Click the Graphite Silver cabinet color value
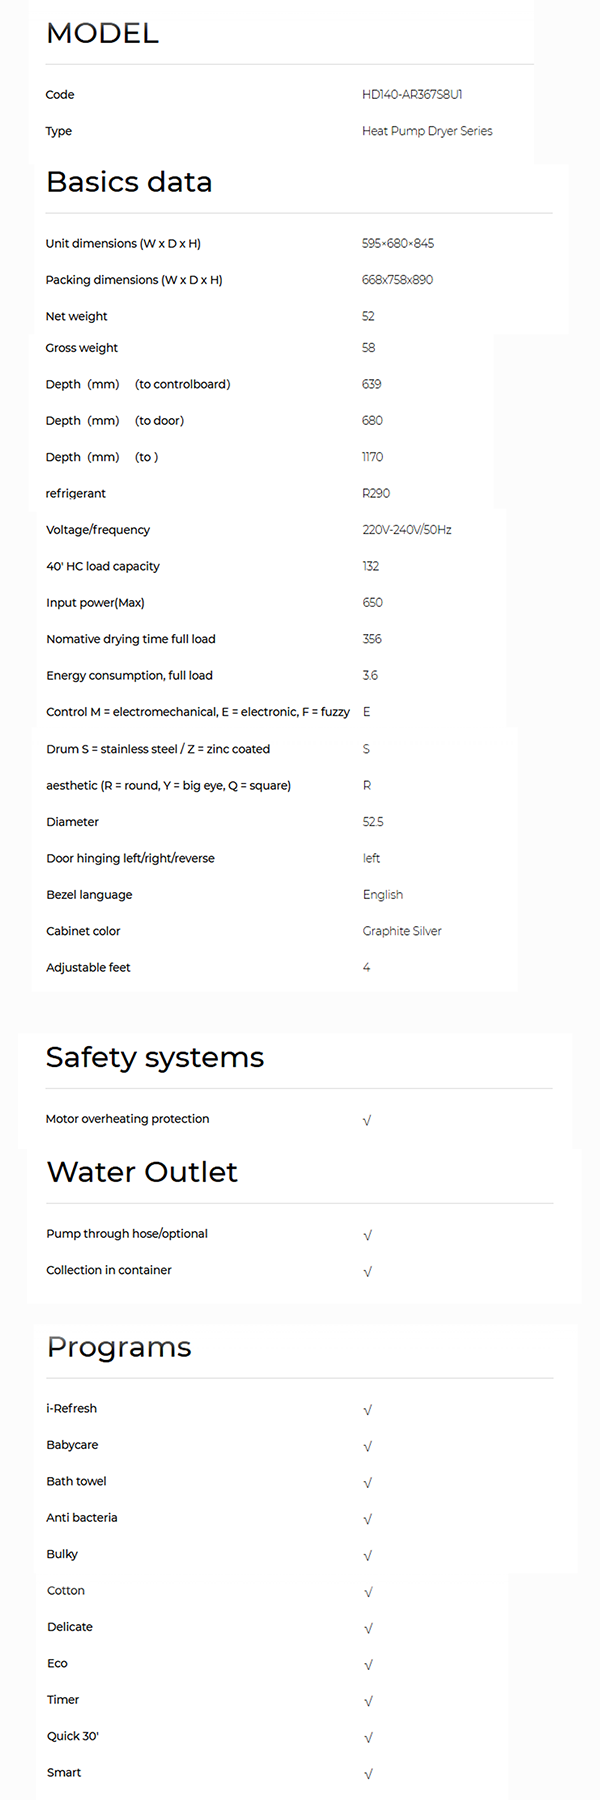 pos(402,931)
